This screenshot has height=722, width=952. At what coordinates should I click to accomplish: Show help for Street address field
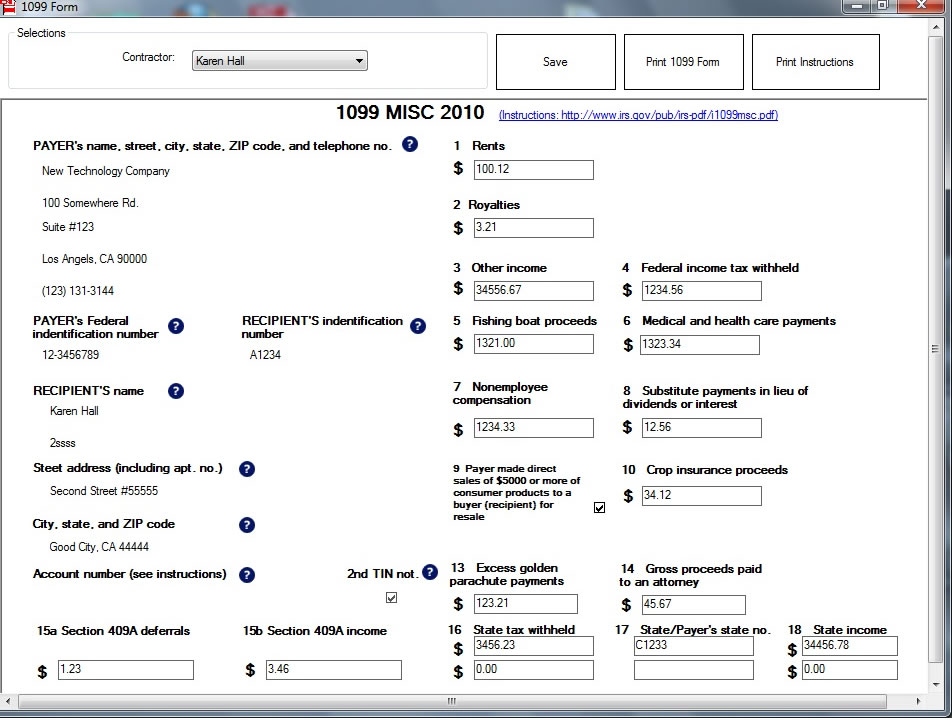tap(246, 469)
